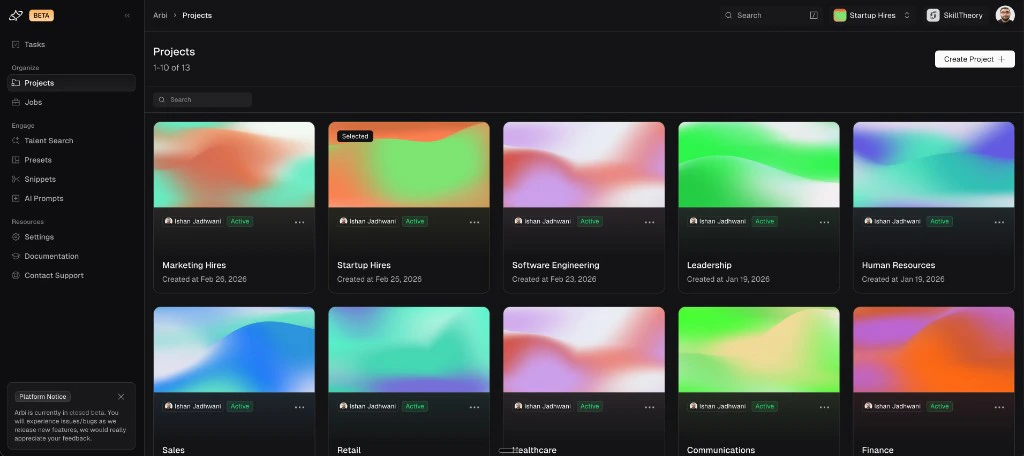Click the projects Search input
Viewport: 1024px width, 456px height.
pos(202,99)
